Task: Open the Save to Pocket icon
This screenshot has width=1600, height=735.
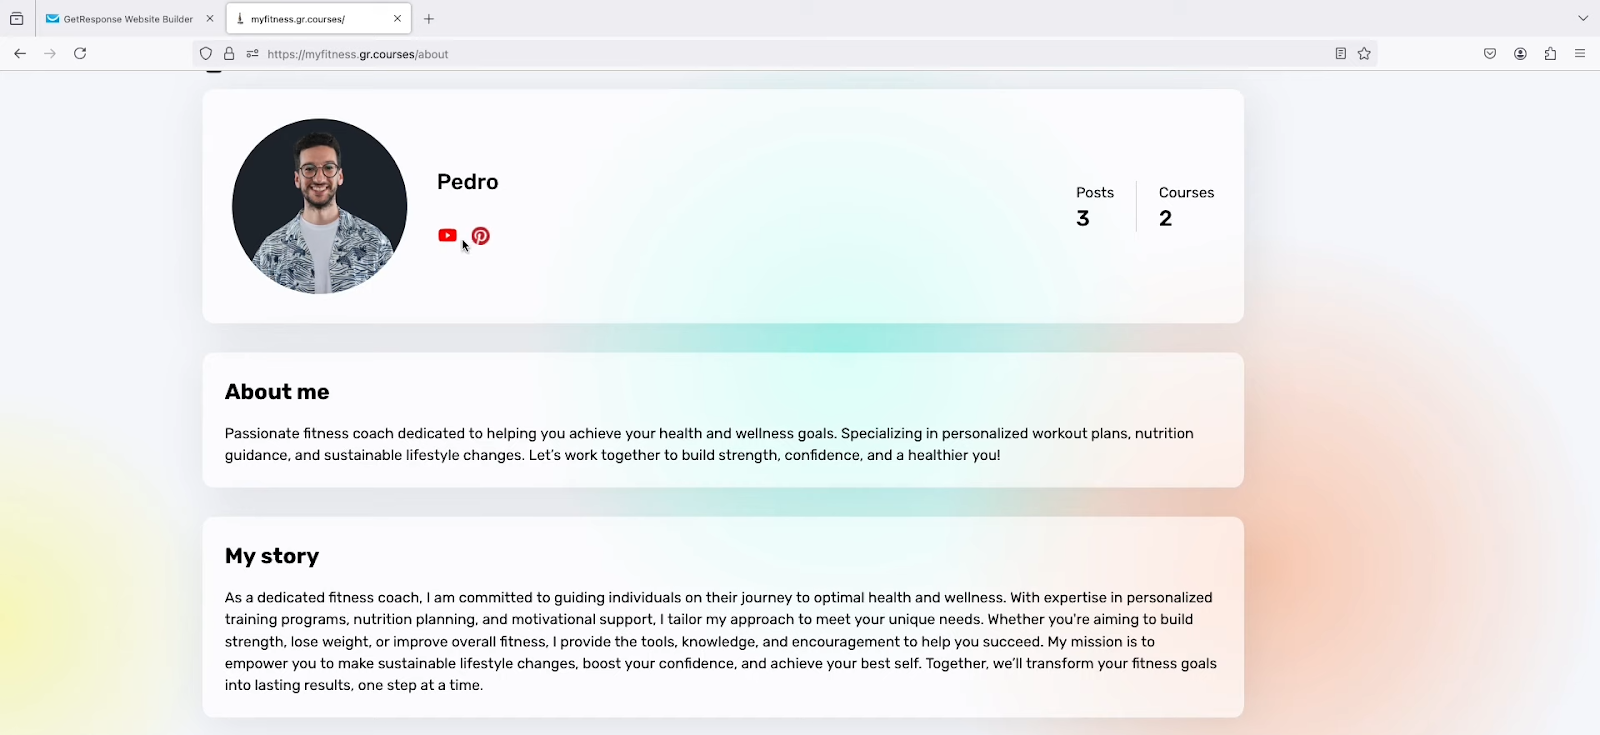Action: pos(1490,54)
